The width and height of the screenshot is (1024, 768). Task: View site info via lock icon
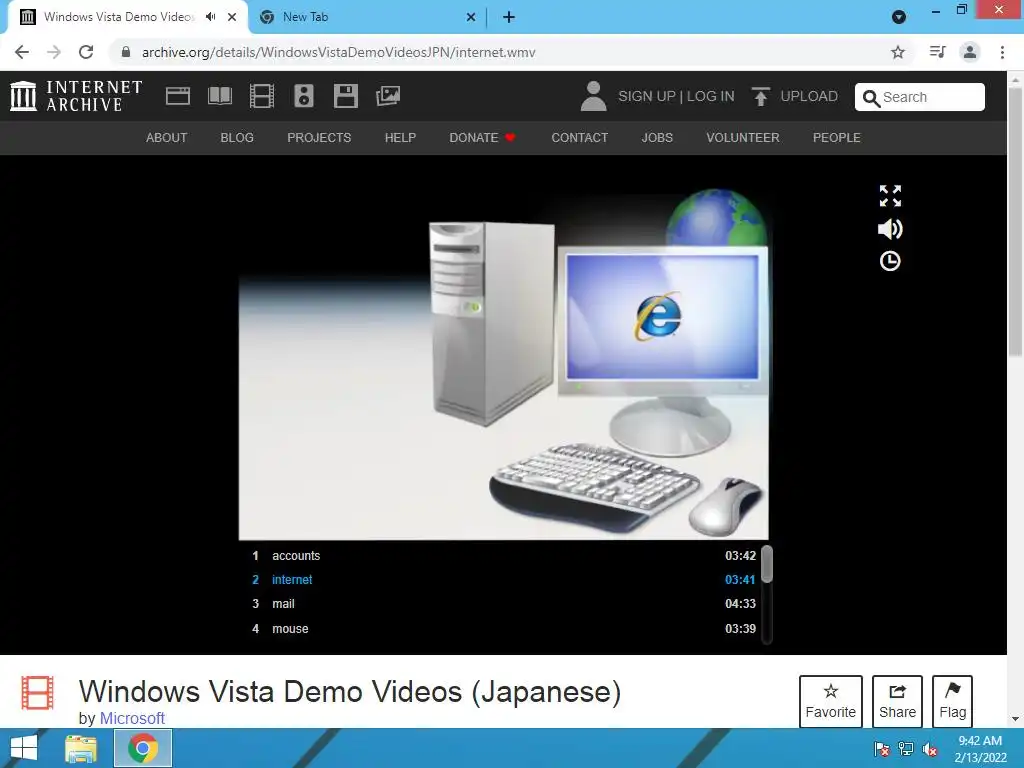[x=126, y=52]
